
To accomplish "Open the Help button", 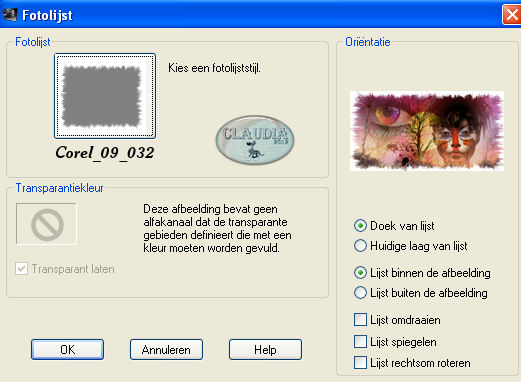I will click(x=265, y=350).
